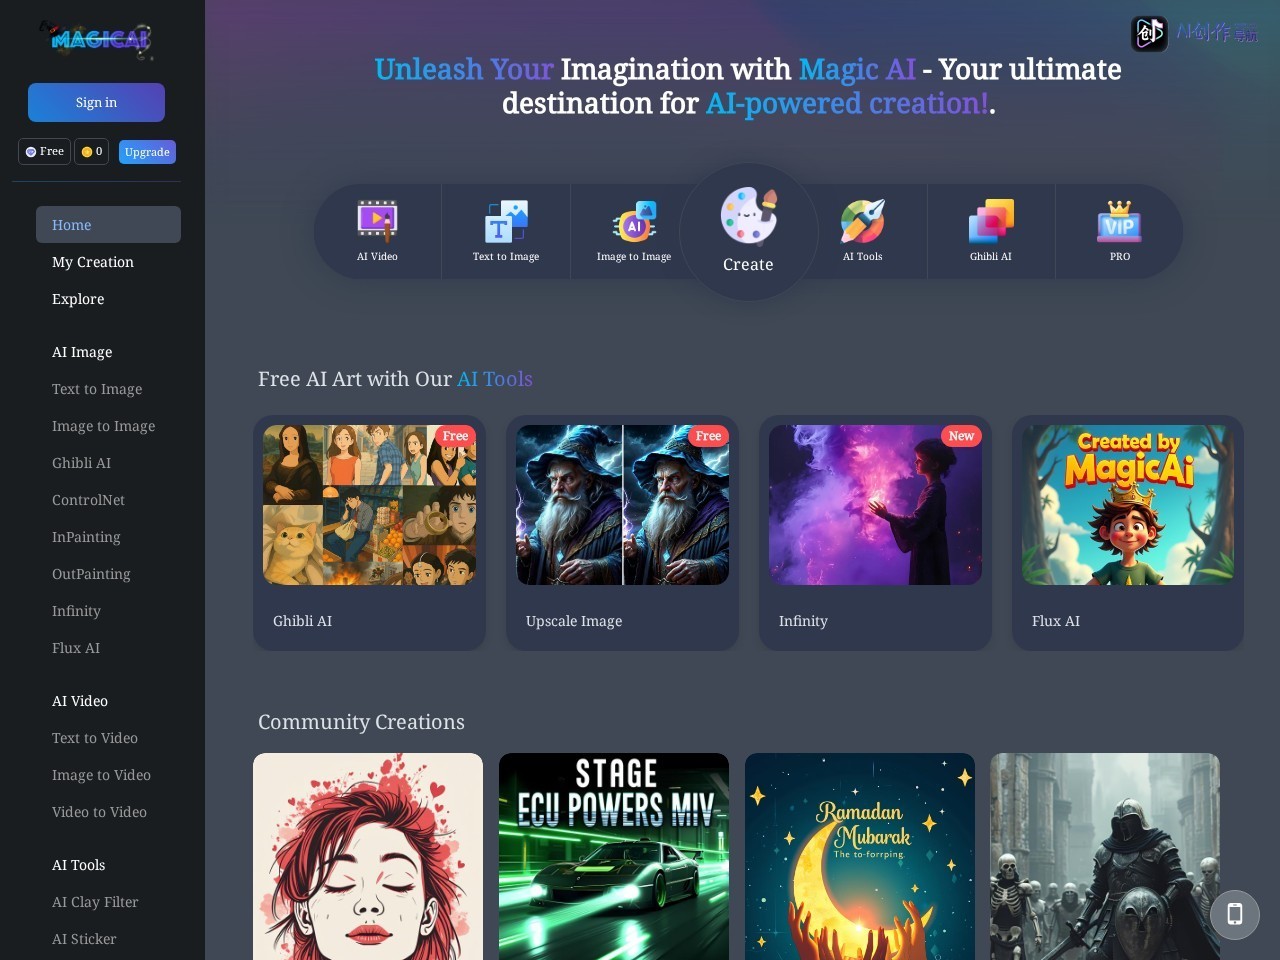1280x960 pixels.
Task: Click the Community Creations heading
Action: point(361,722)
